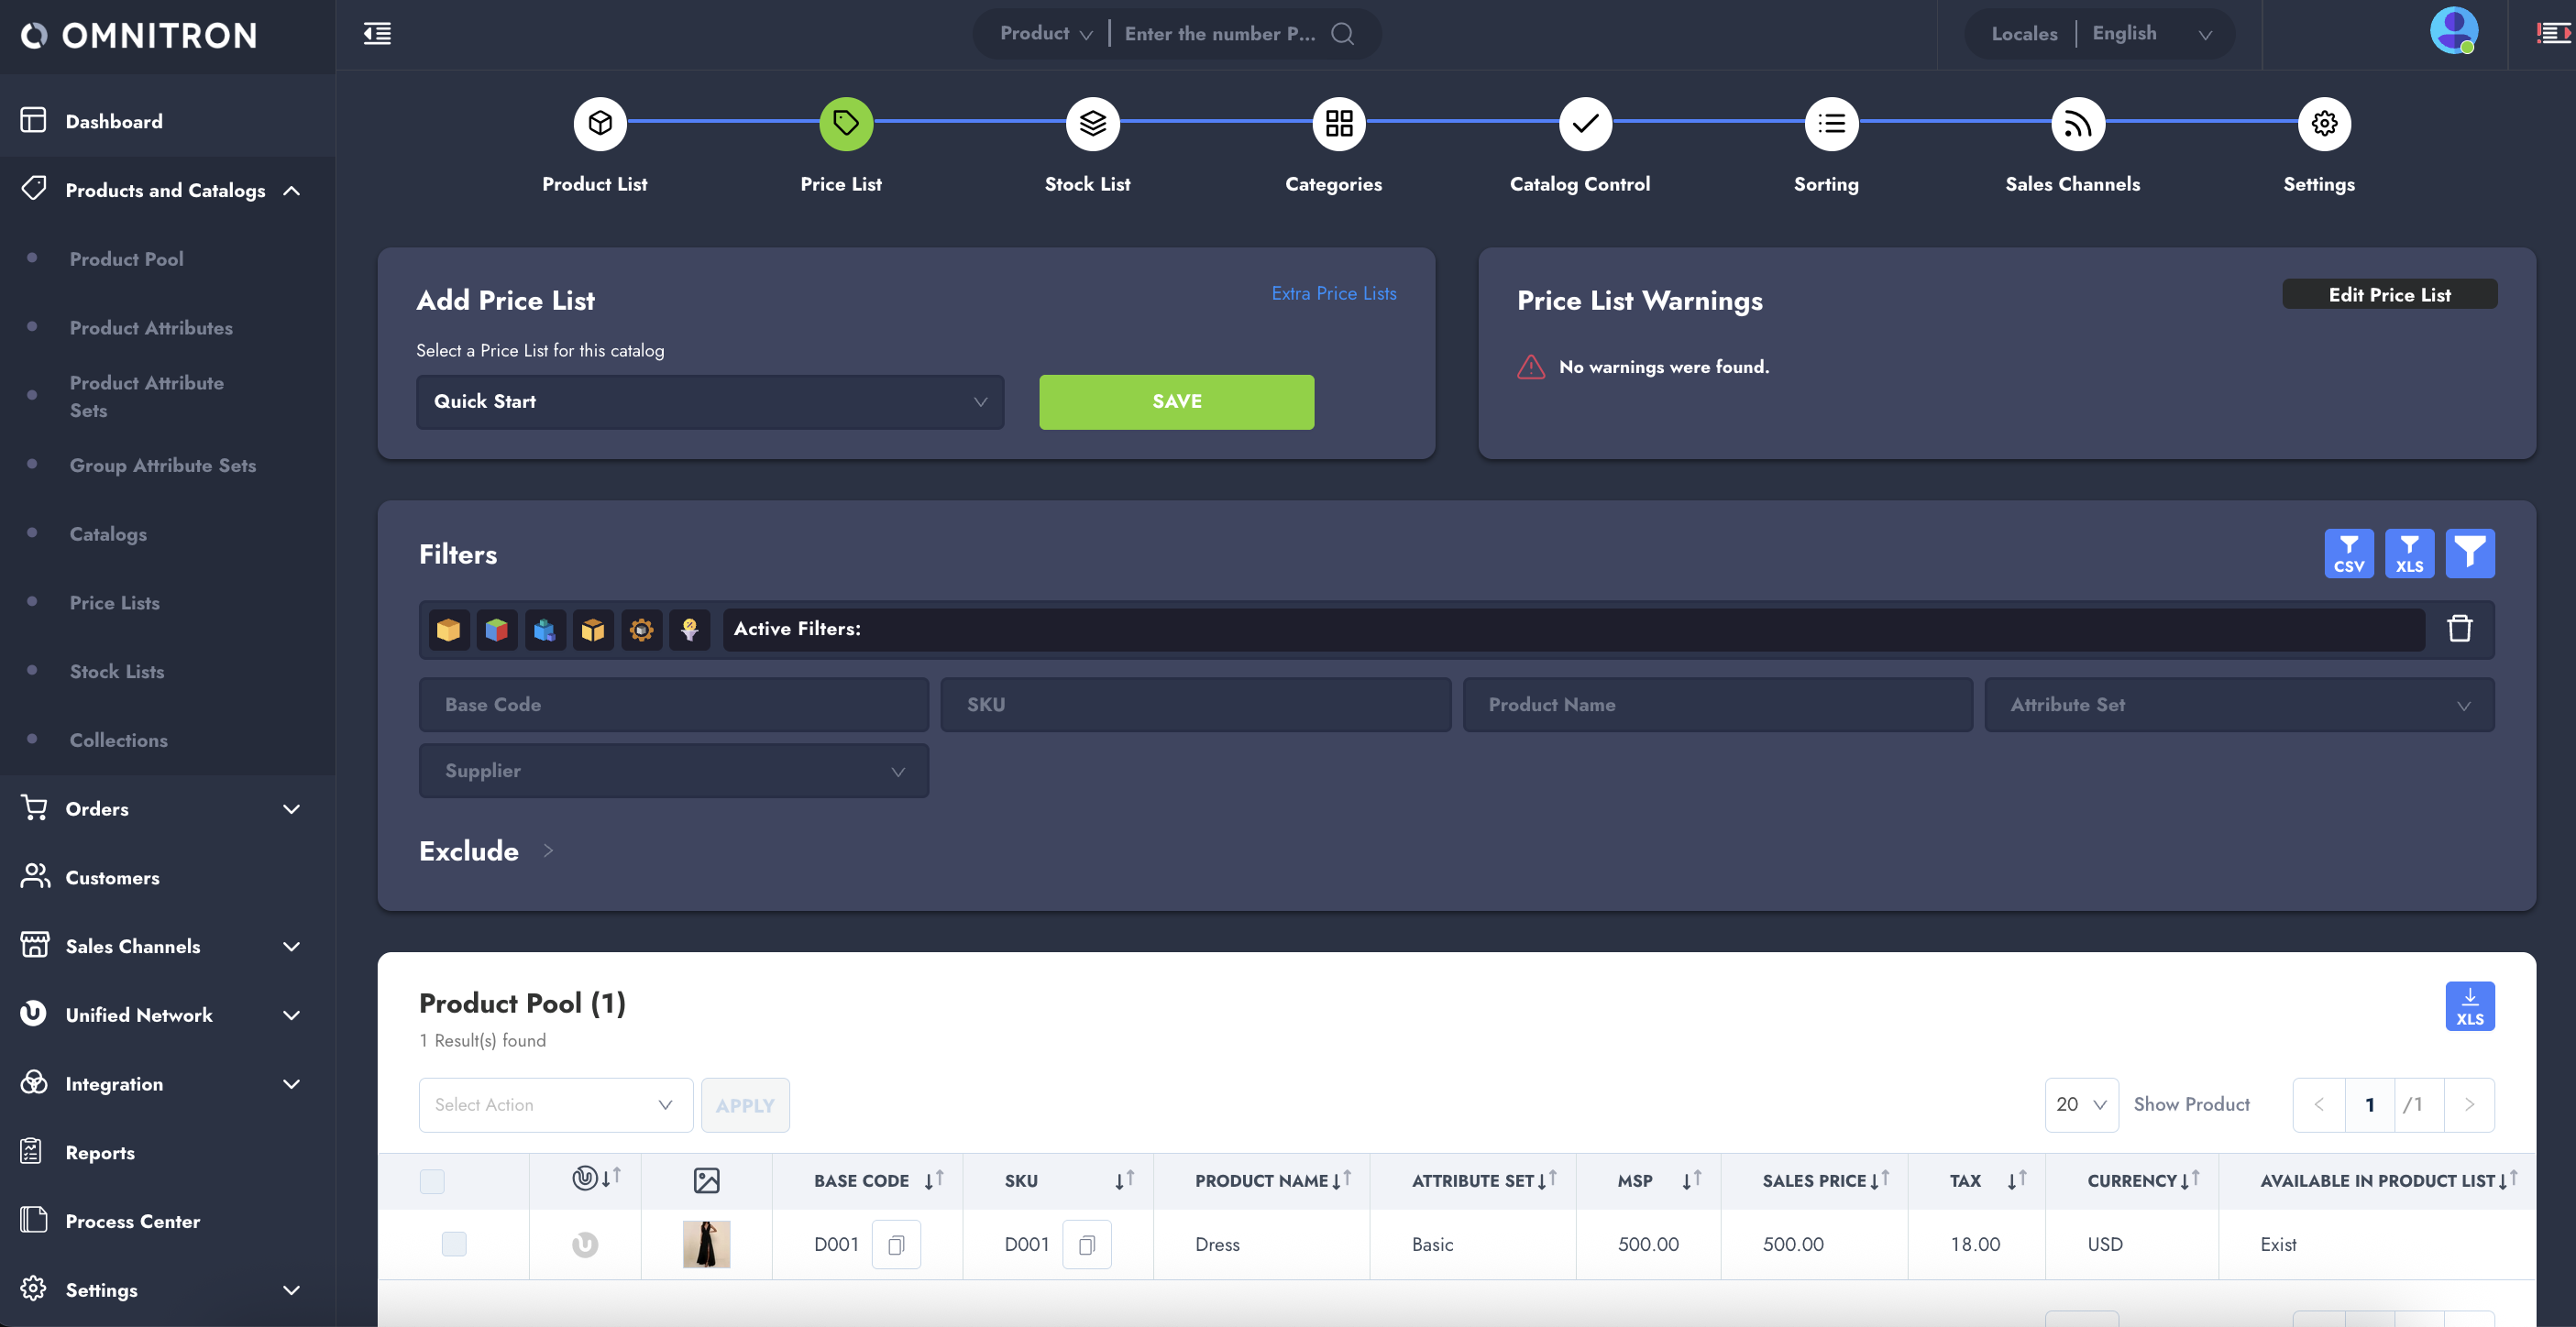Collapse sidebar with the menu icon
2576x1327 pixels.
(377, 34)
